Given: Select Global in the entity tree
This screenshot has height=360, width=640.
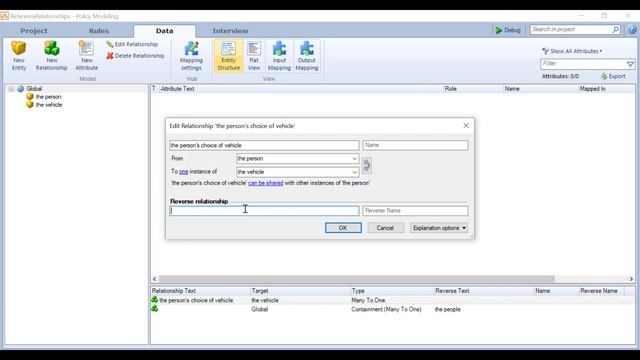Looking at the screenshot, I should [34, 89].
